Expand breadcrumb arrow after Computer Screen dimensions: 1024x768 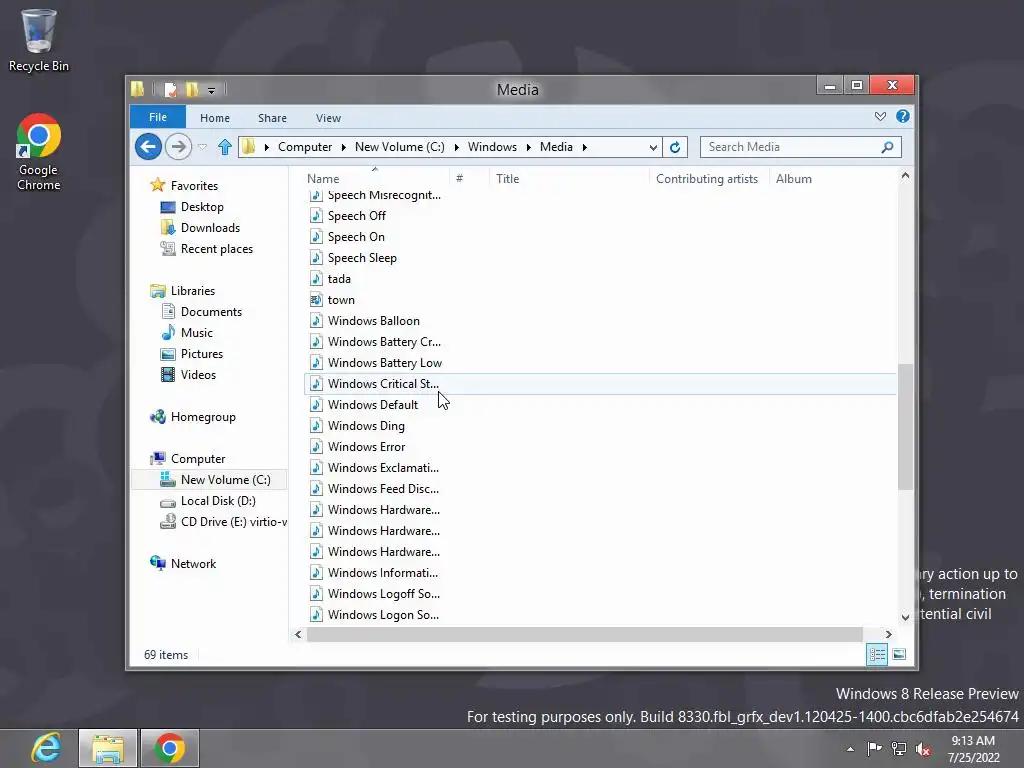[344, 147]
